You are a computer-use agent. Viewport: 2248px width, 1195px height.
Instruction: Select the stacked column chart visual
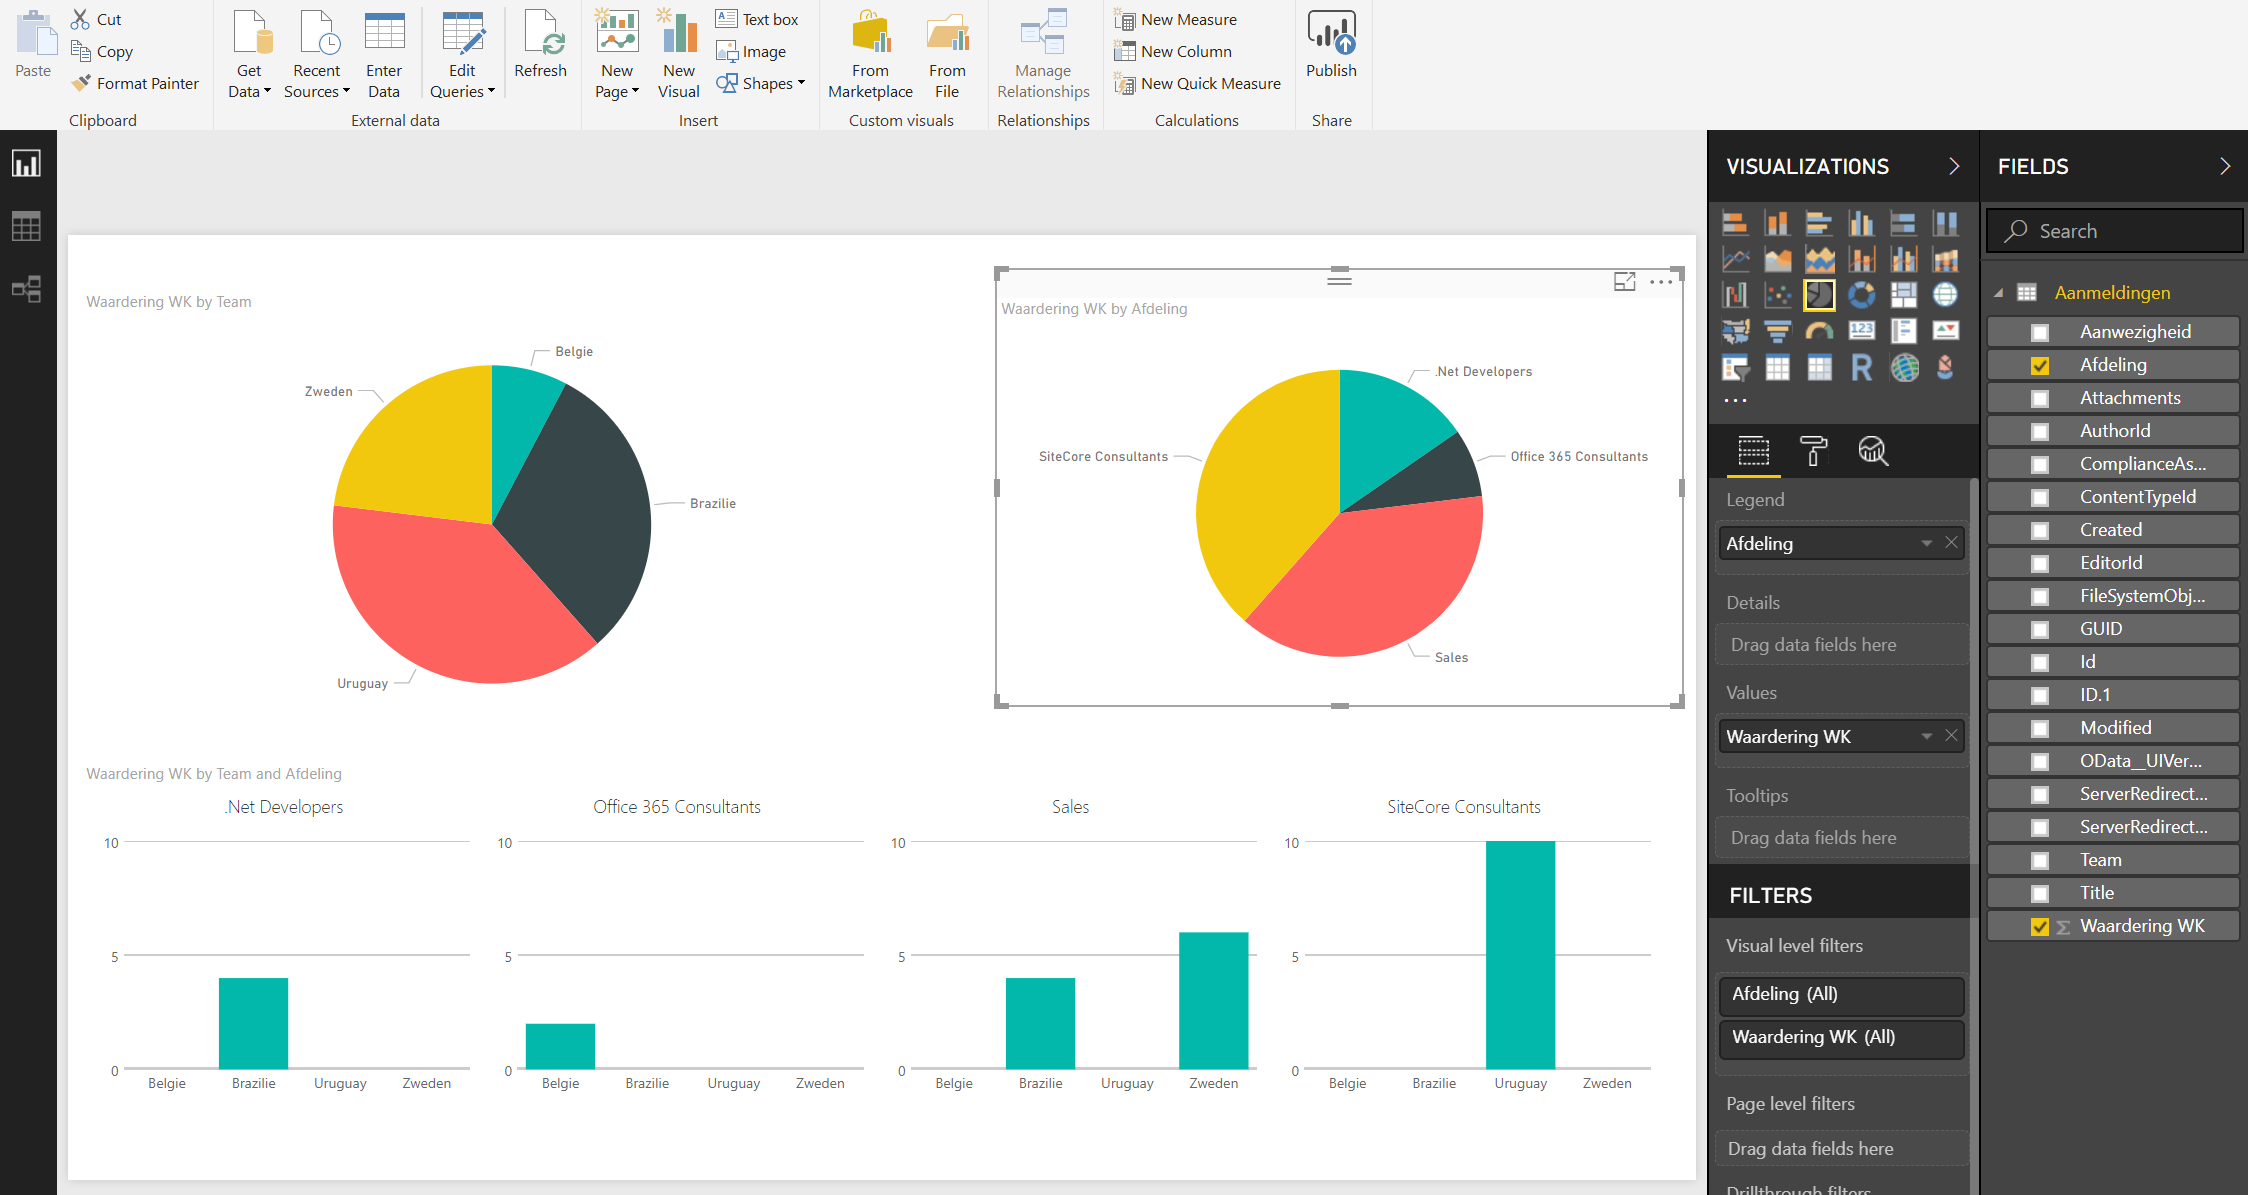coord(1777,223)
